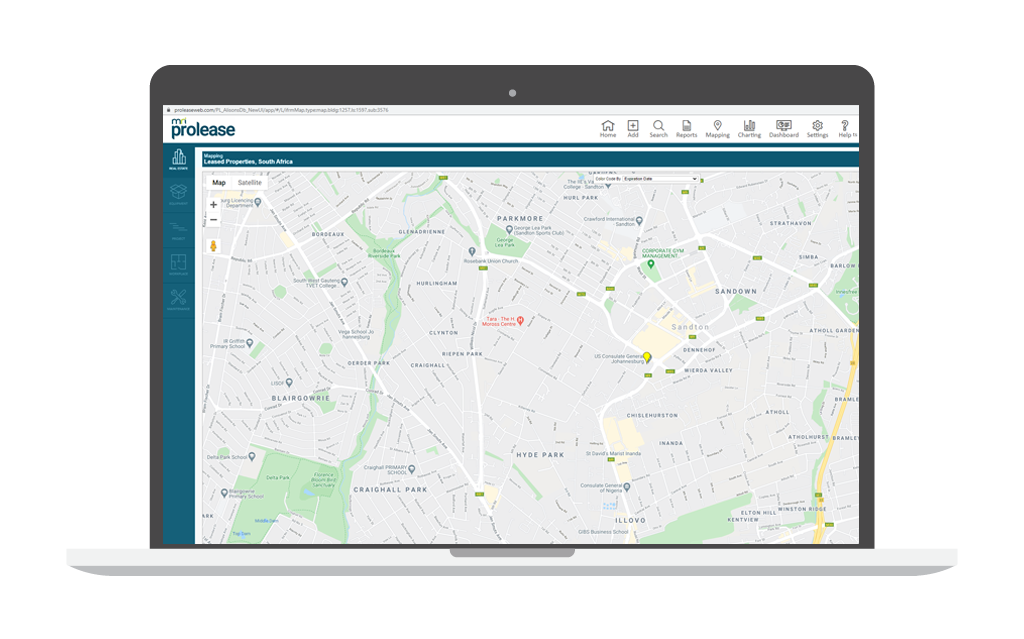Click the Add icon in the toolbar
1024x639 pixels.
coord(633,129)
